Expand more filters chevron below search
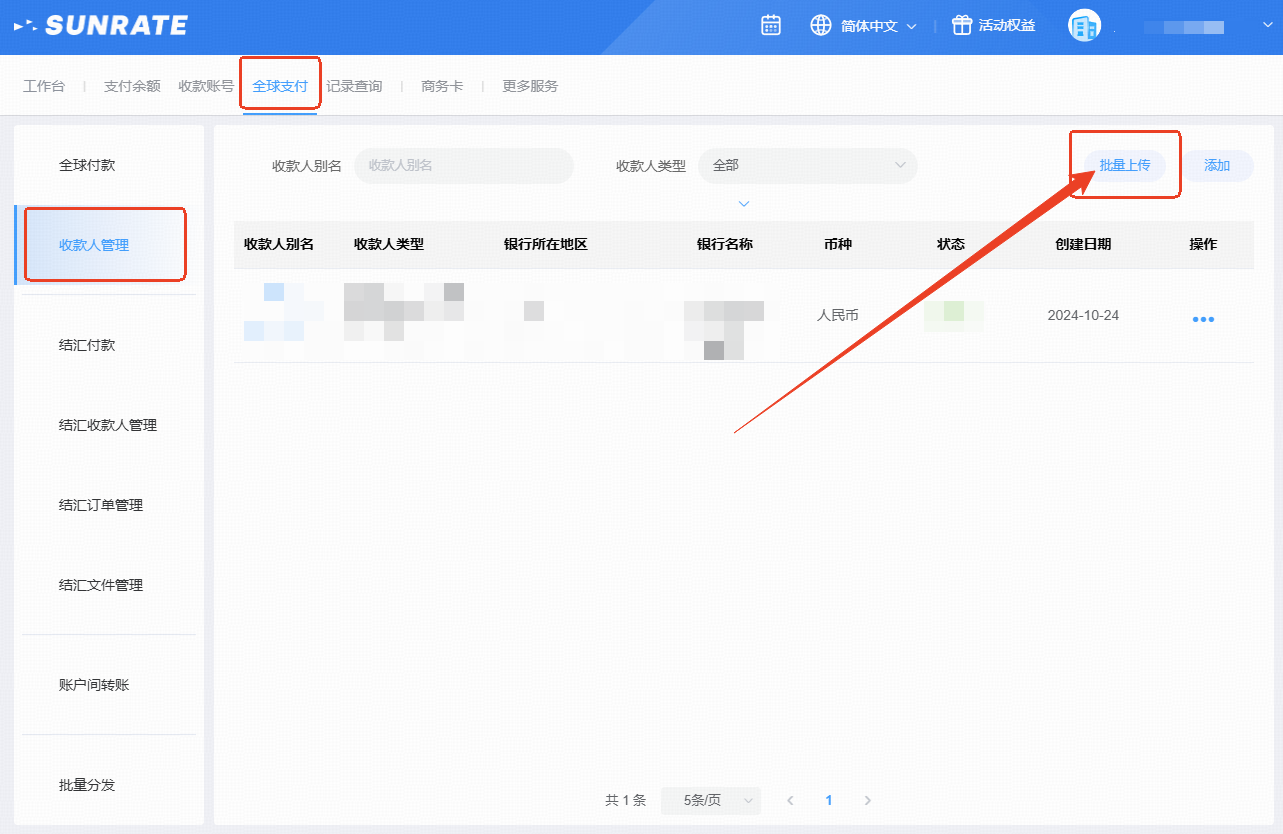Image resolution: width=1283 pixels, height=834 pixels. coord(743,204)
